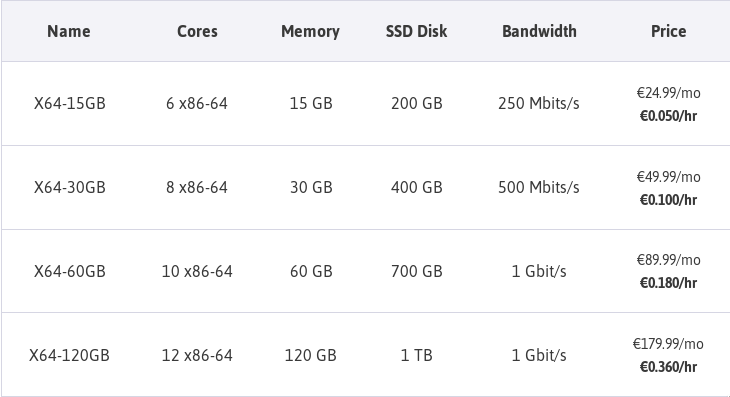Viewport: 730px width, 397px height.
Task: Click the Cores column header
Action: [x=197, y=31]
